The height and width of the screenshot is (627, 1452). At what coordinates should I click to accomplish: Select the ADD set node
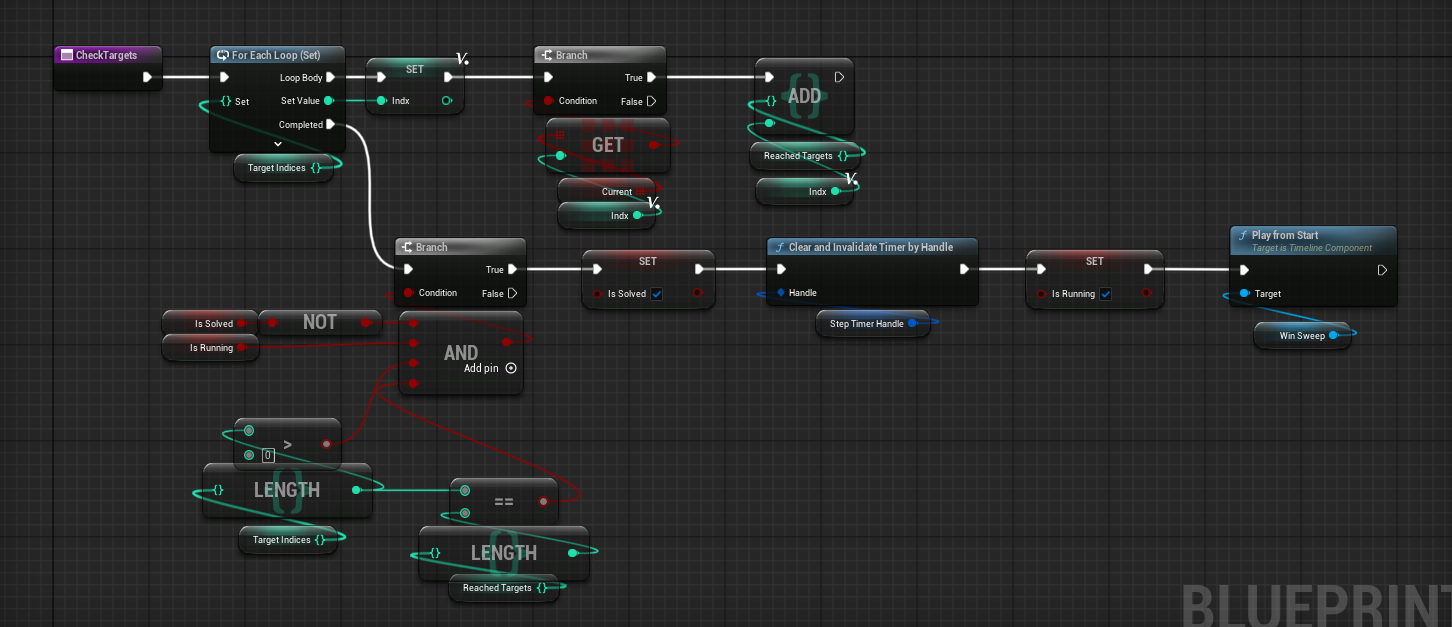(x=805, y=97)
